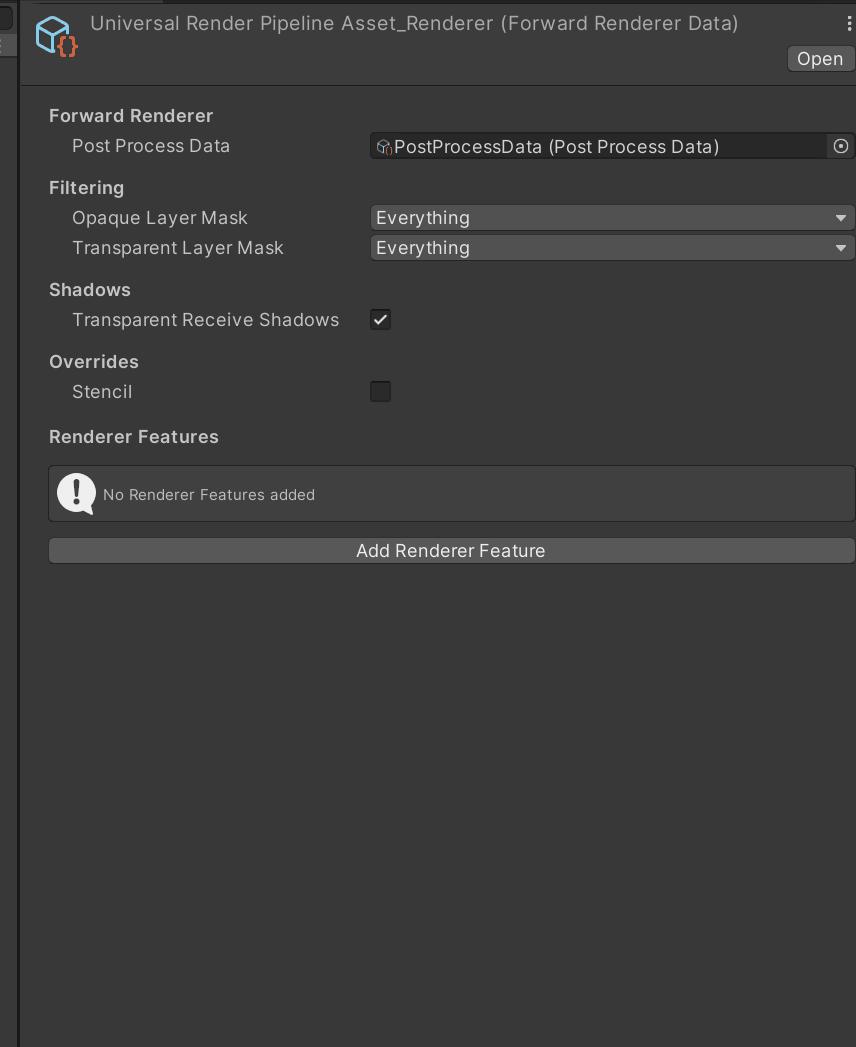Click the Filtering section header
Screen dimensions: 856x1047
click(86, 188)
